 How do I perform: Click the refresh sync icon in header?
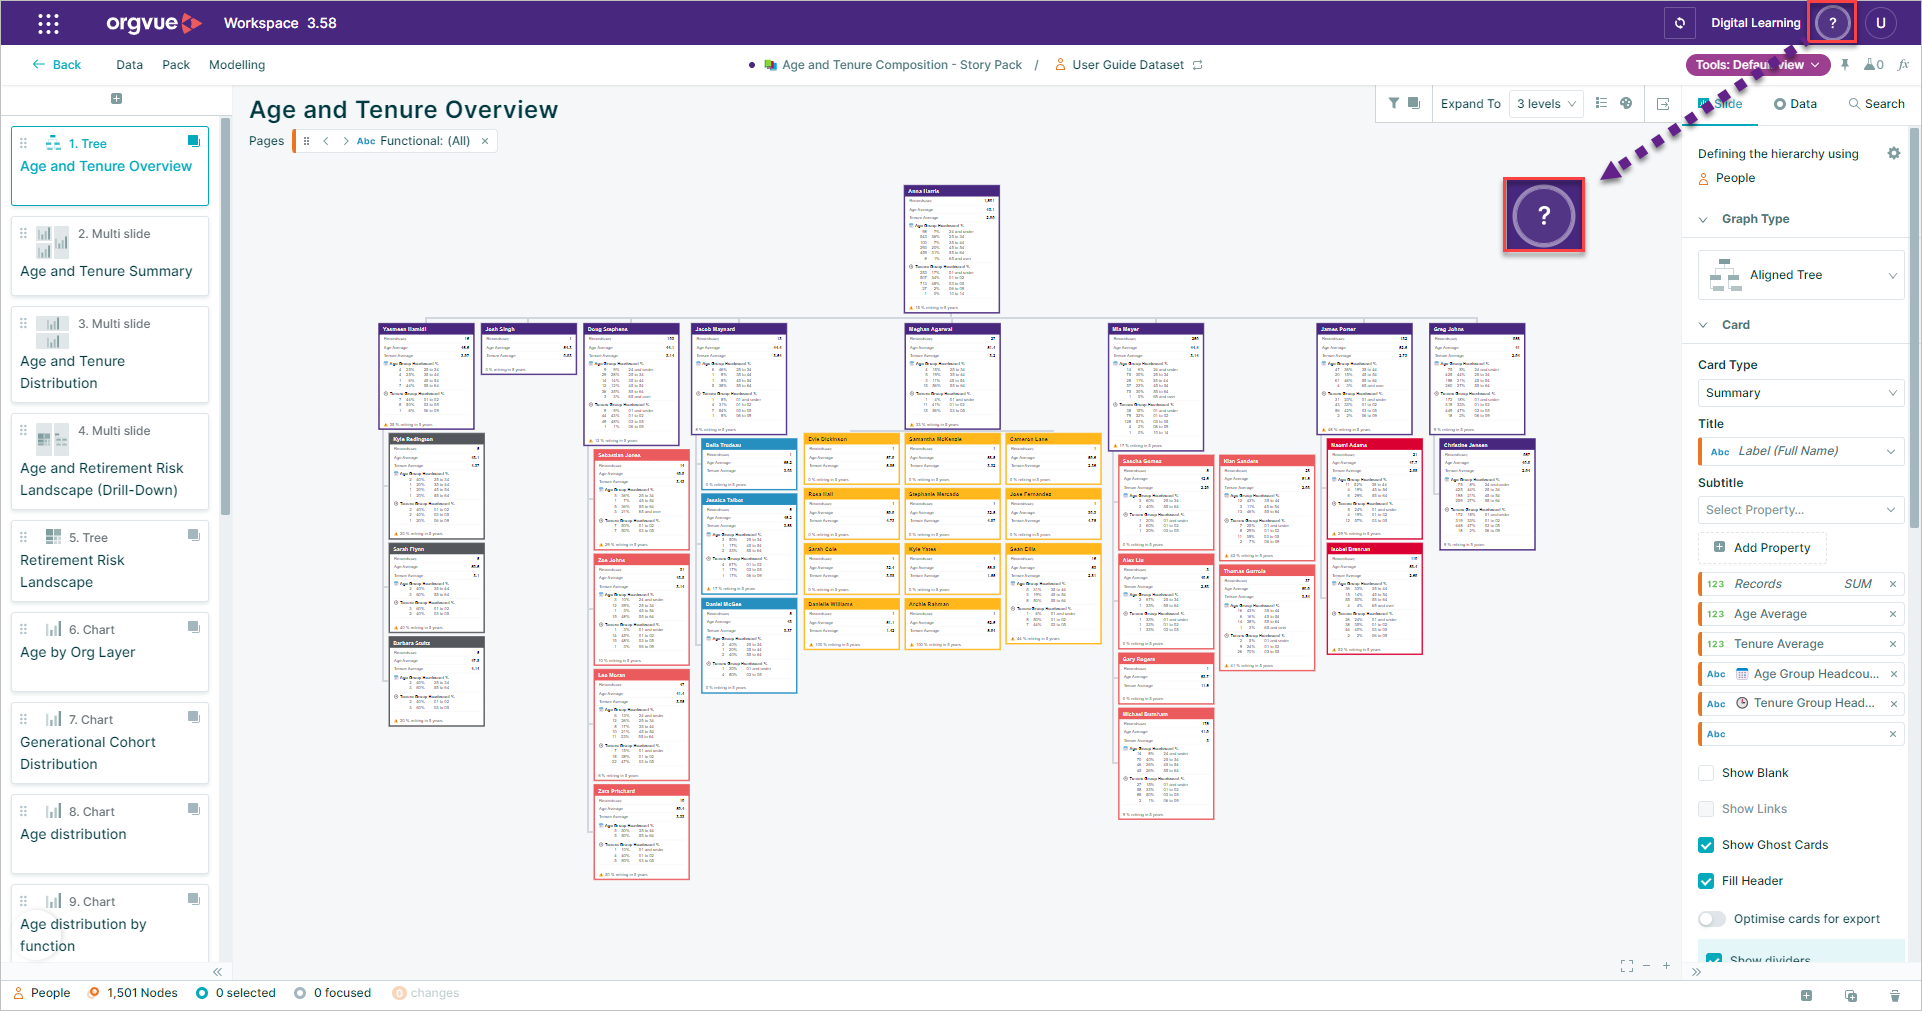1680,23
